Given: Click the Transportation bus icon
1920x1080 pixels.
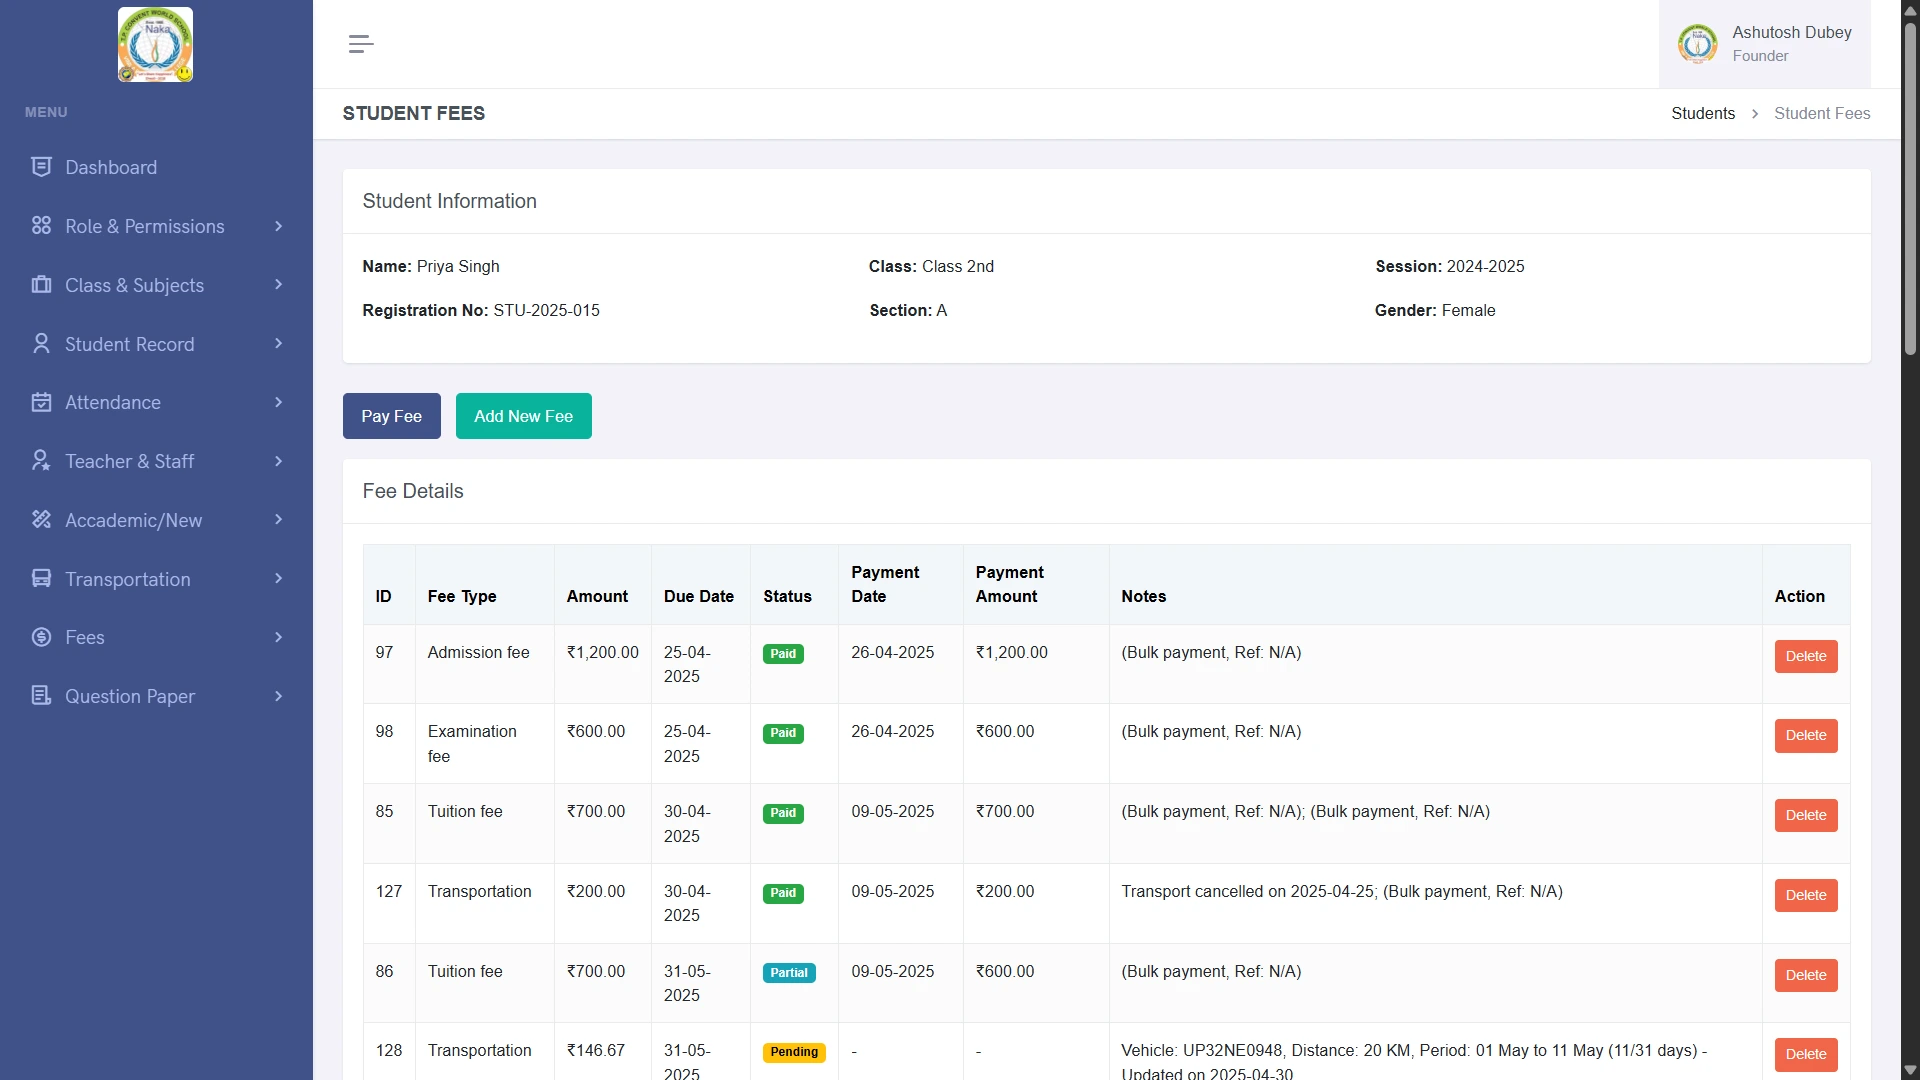Looking at the screenshot, I should coord(41,579).
